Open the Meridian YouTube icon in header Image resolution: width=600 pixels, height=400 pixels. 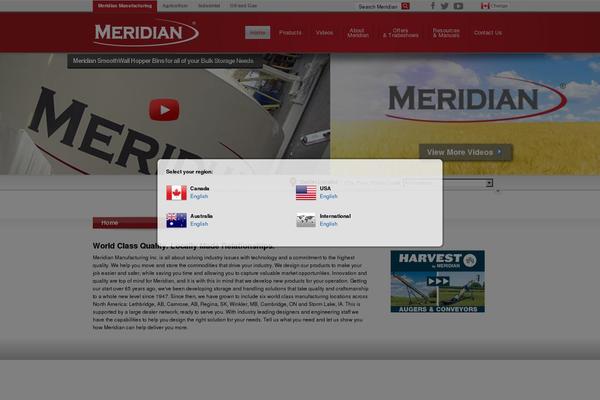tap(458, 6)
